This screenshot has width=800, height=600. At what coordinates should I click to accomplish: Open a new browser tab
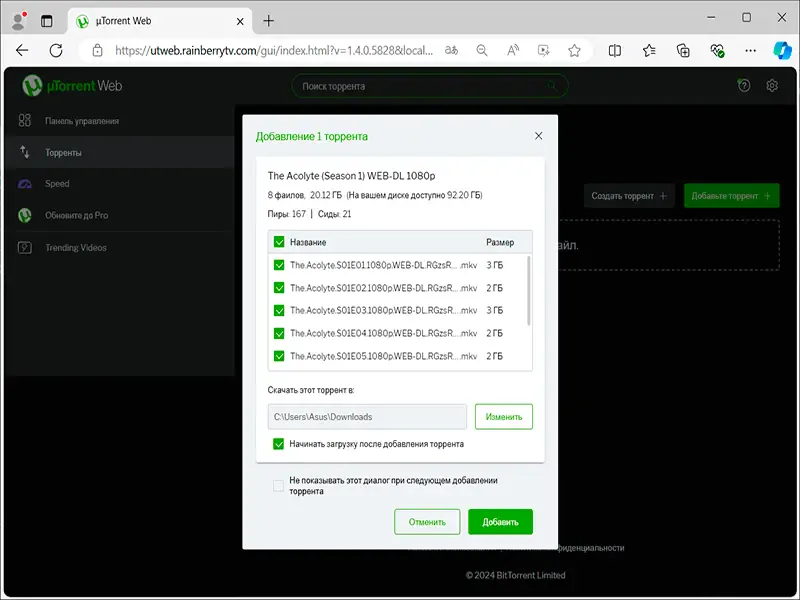(268, 21)
